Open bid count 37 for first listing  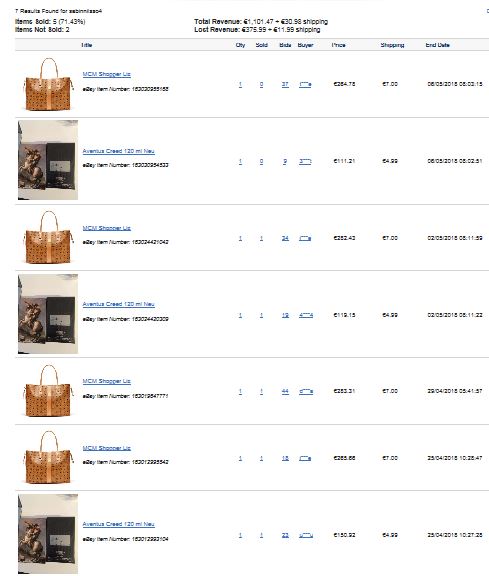pyautogui.click(x=285, y=84)
